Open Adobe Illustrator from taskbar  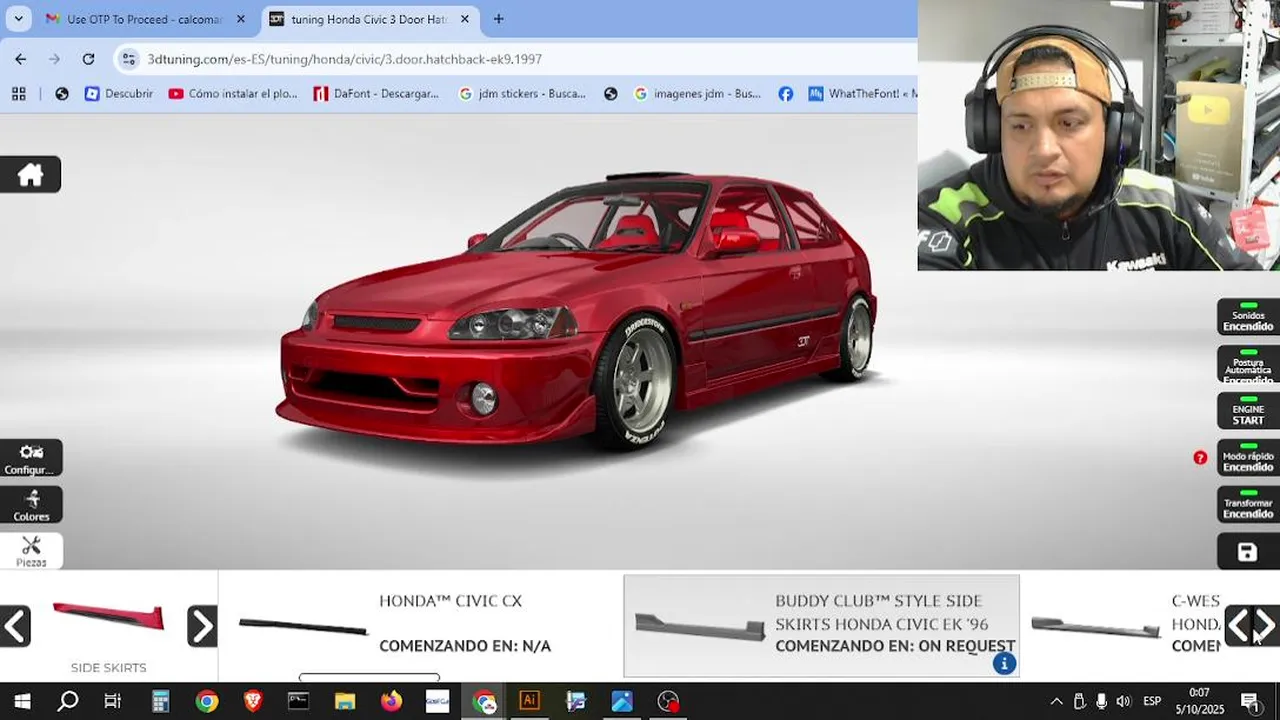pos(529,701)
